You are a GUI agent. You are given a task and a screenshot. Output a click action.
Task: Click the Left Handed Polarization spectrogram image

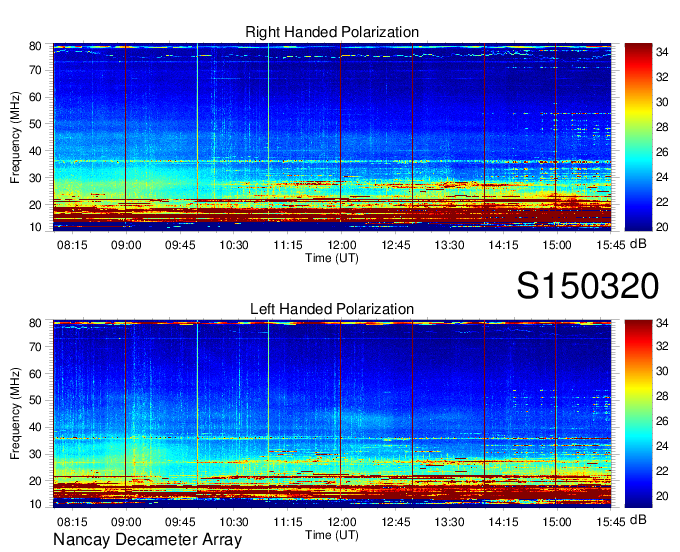pyautogui.click(x=332, y=414)
